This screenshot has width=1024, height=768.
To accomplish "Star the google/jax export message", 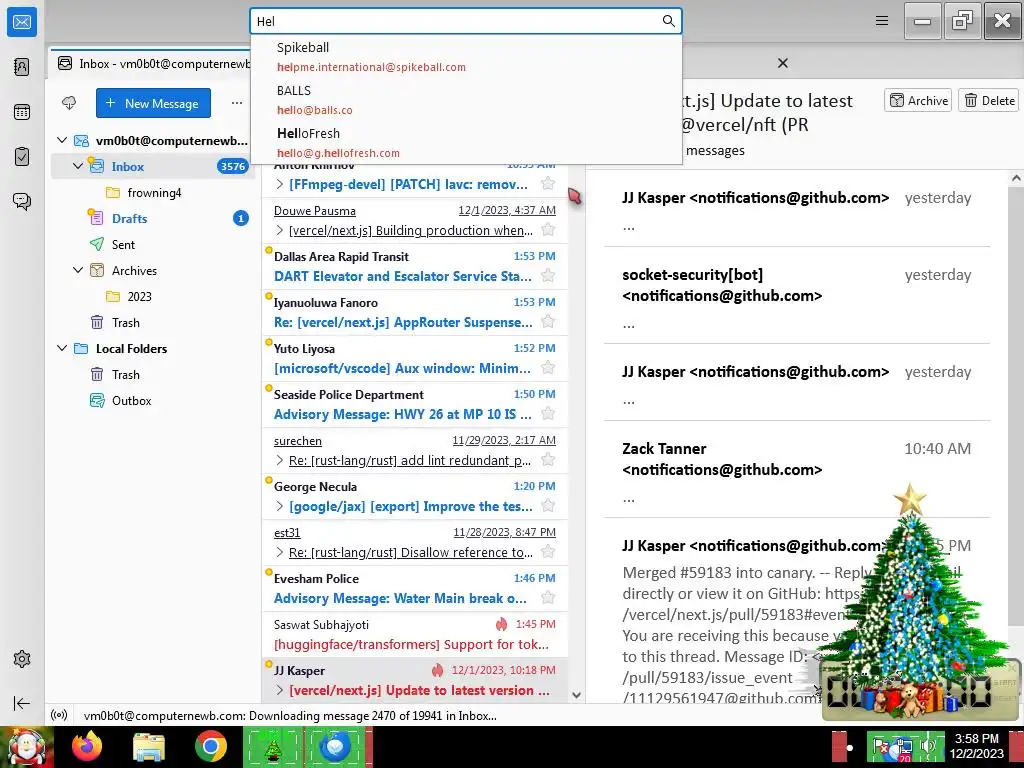I will (x=548, y=505).
